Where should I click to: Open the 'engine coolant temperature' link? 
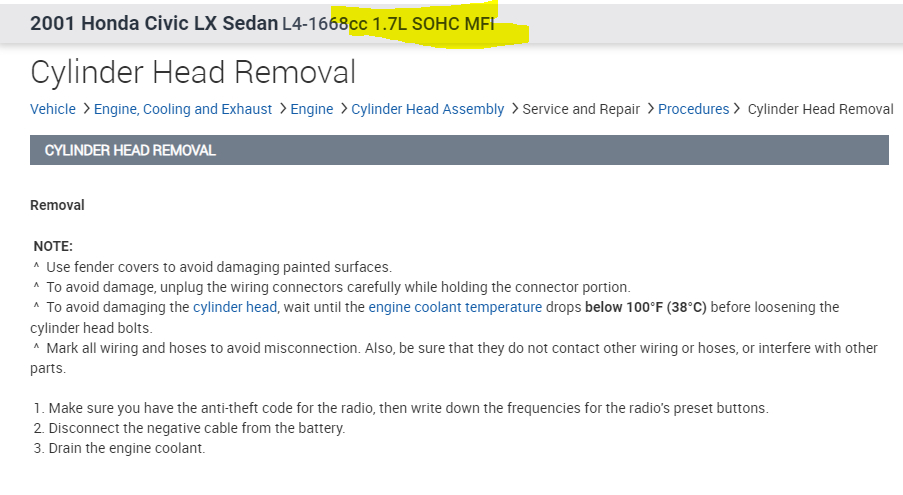tap(455, 307)
